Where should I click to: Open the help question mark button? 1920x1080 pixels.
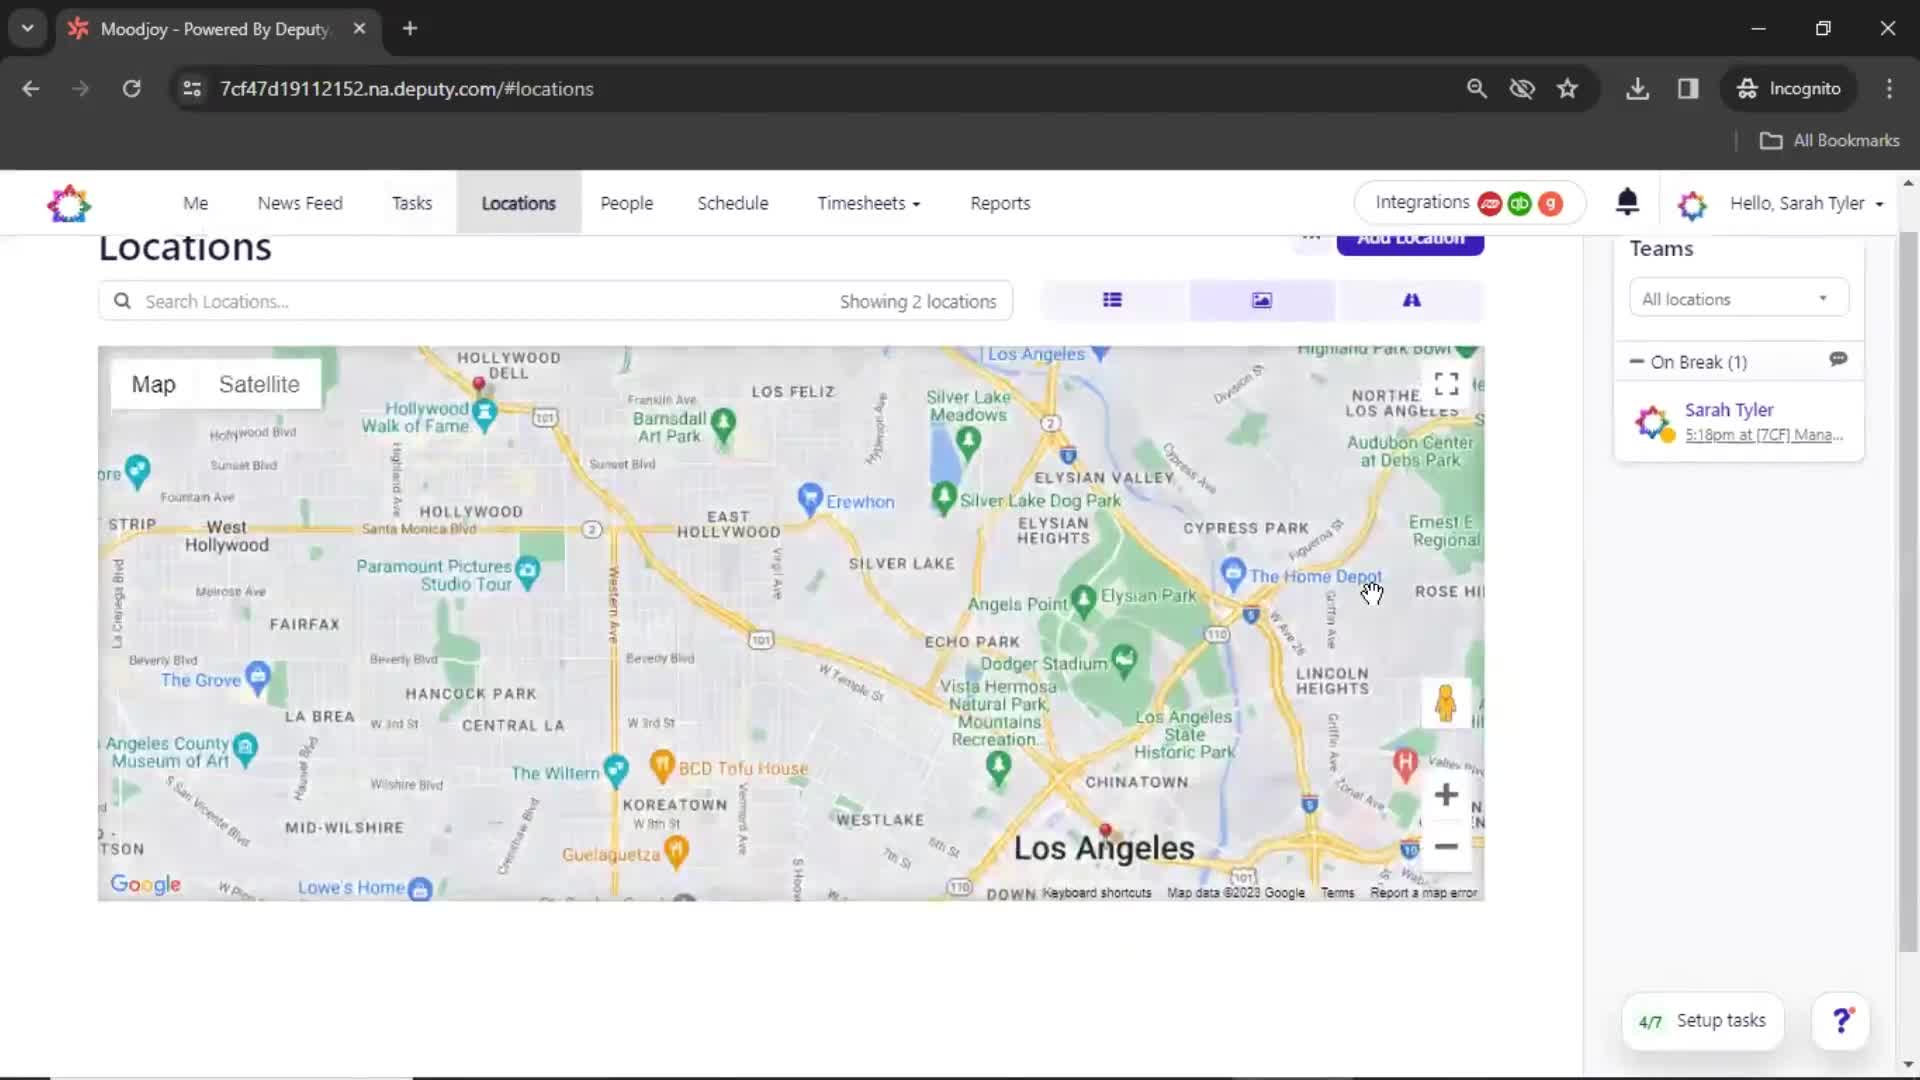pyautogui.click(x=1841, y=1021)
